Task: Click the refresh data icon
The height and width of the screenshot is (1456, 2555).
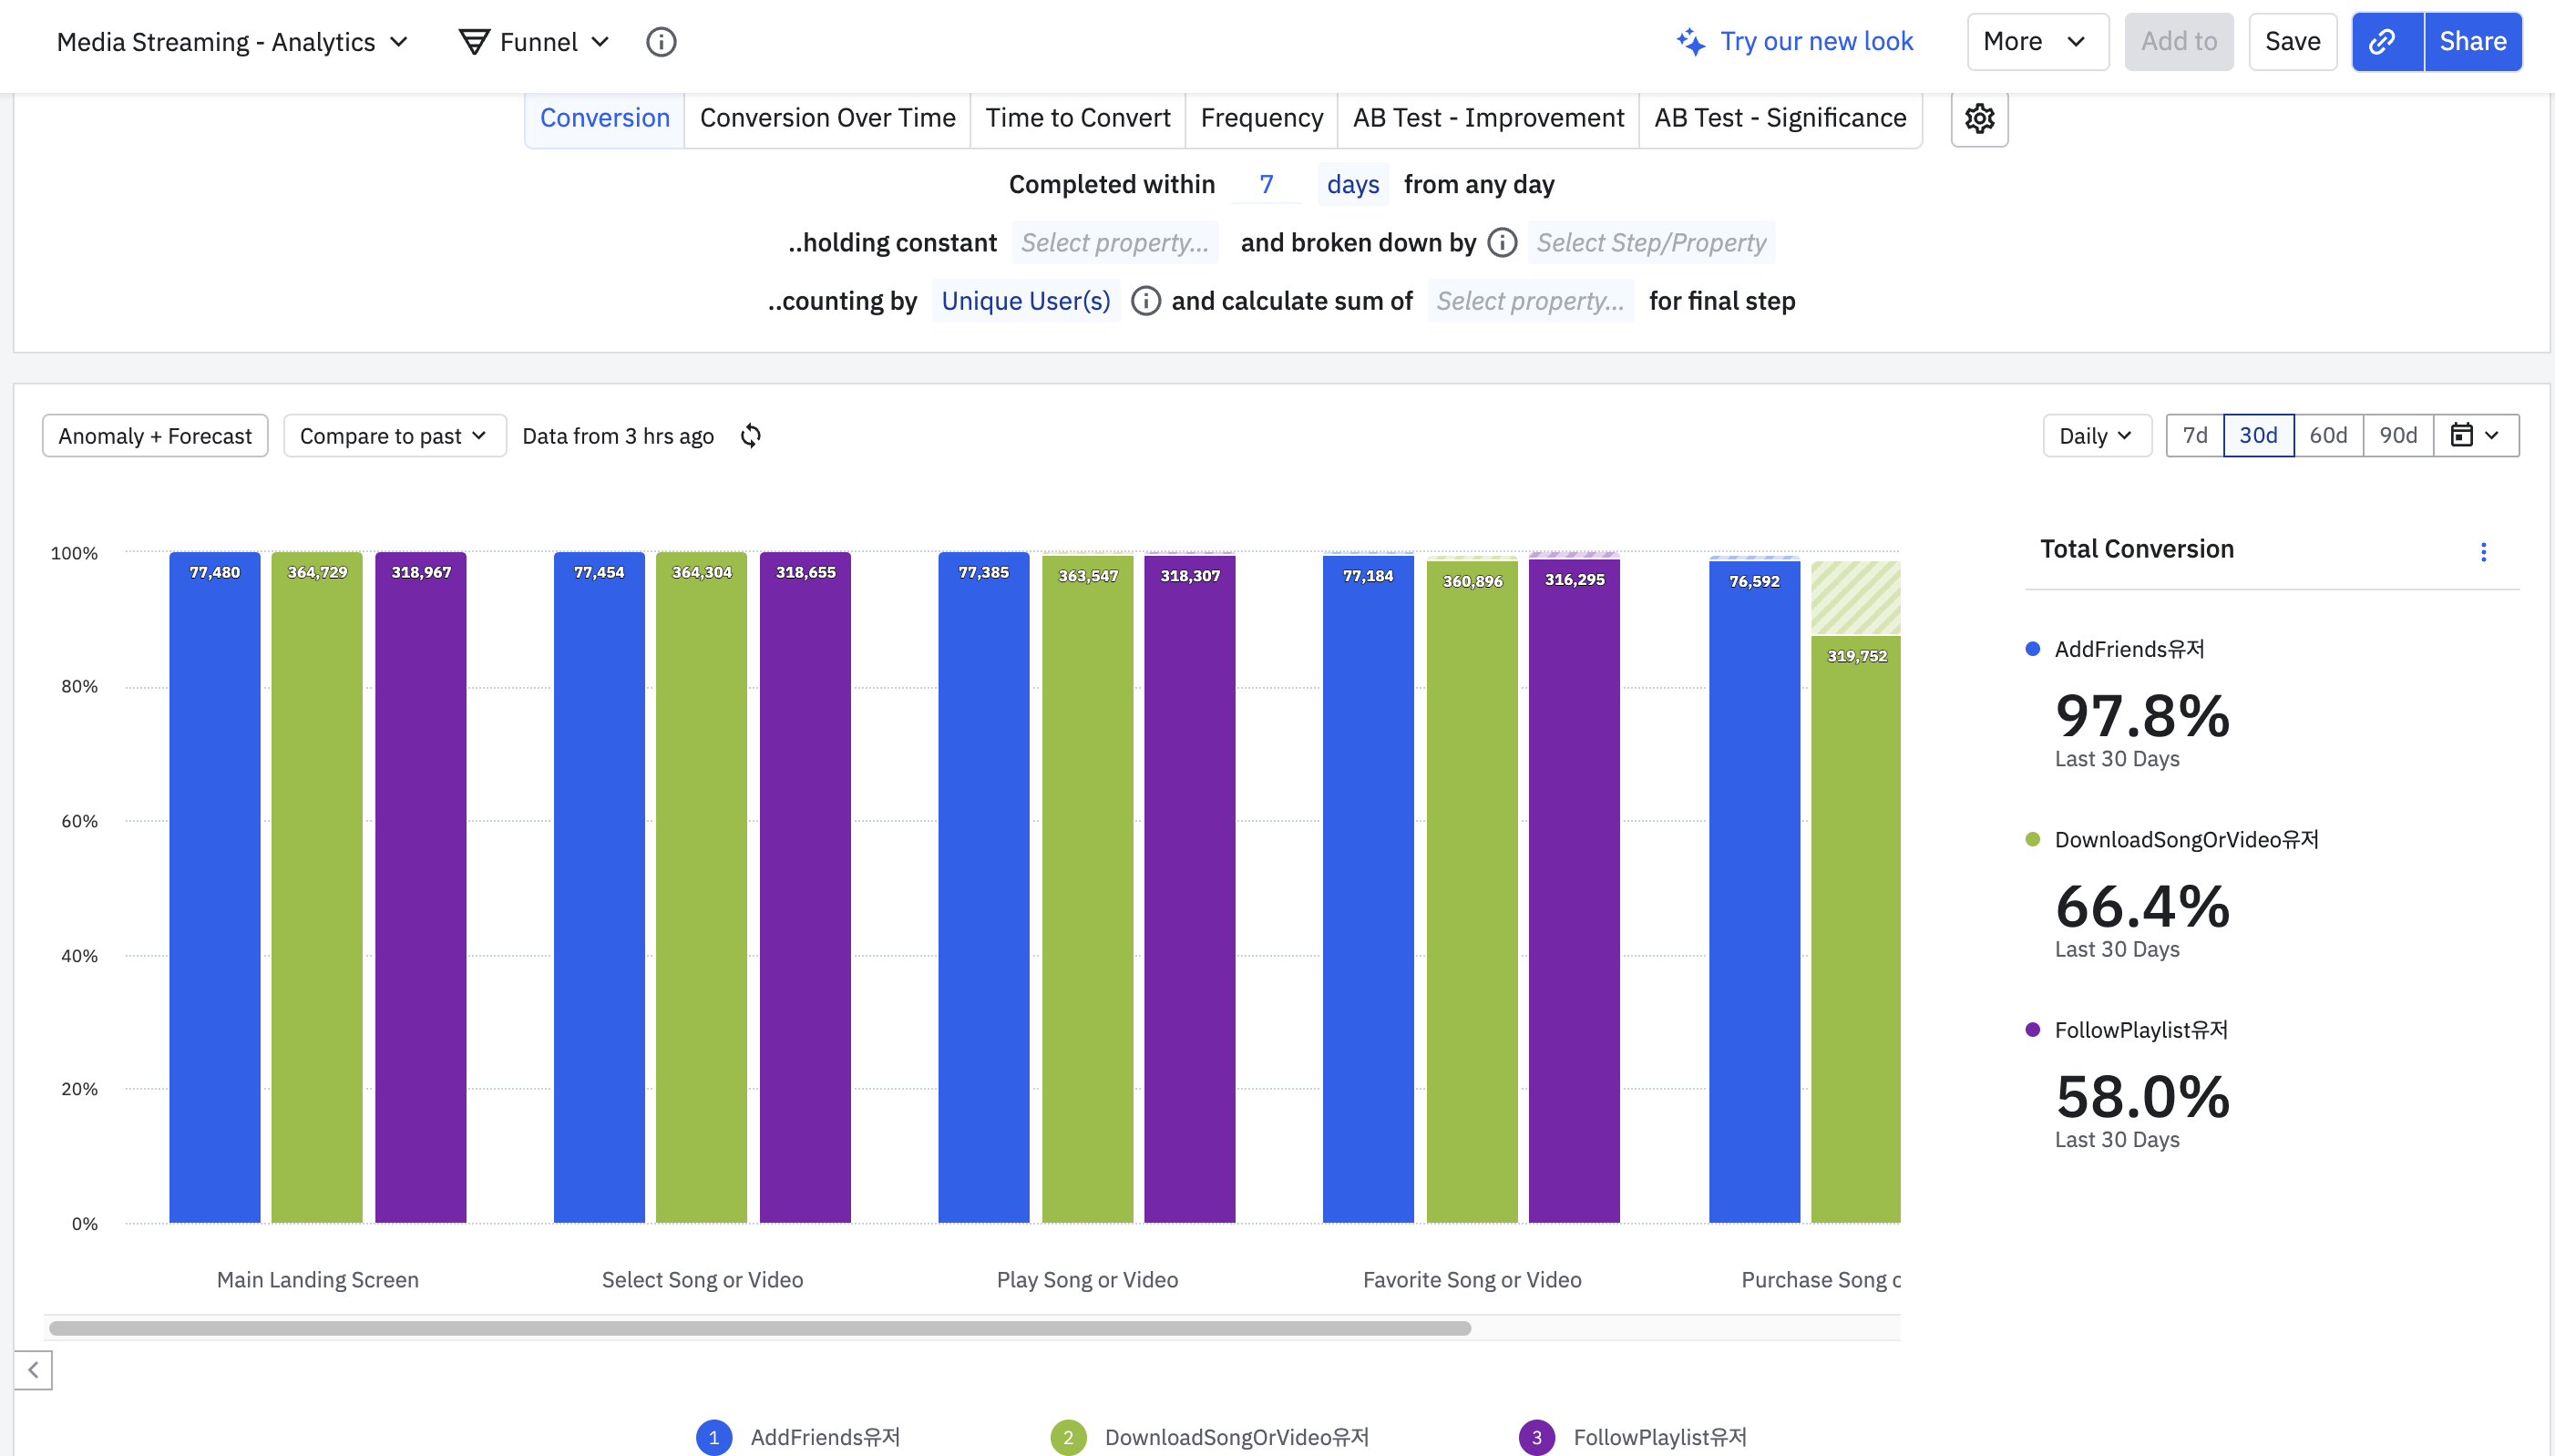Action: coord(751,436)
